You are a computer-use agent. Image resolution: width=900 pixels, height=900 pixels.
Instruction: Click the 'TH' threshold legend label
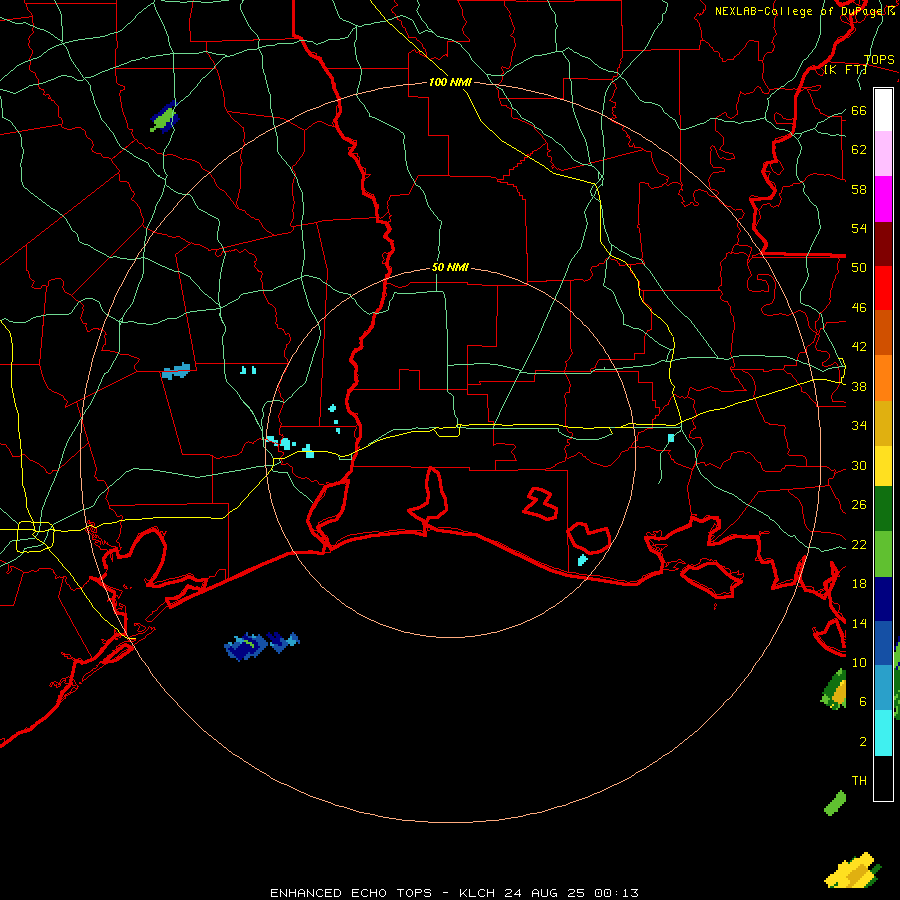(859, 781)
